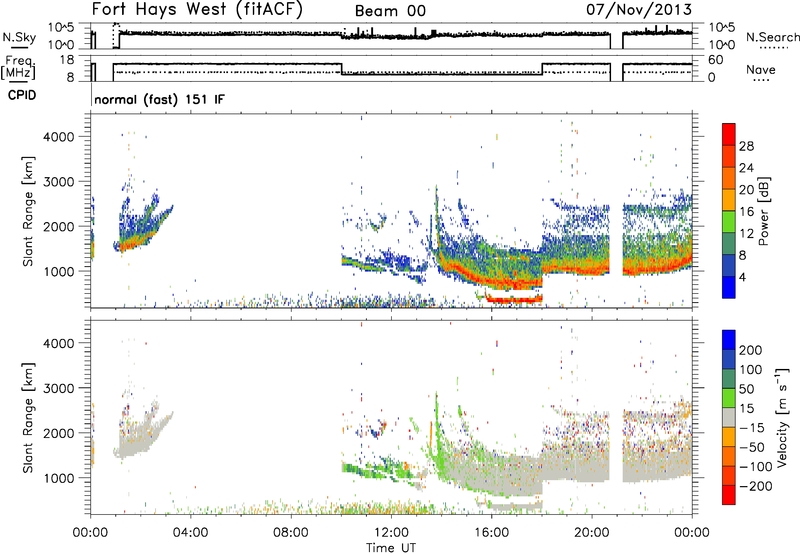Image resolution: width=800 pixels, height=554 pixels.
Task: Pick the light green Power segment between 12 and 16
Action: pos(729,222)
